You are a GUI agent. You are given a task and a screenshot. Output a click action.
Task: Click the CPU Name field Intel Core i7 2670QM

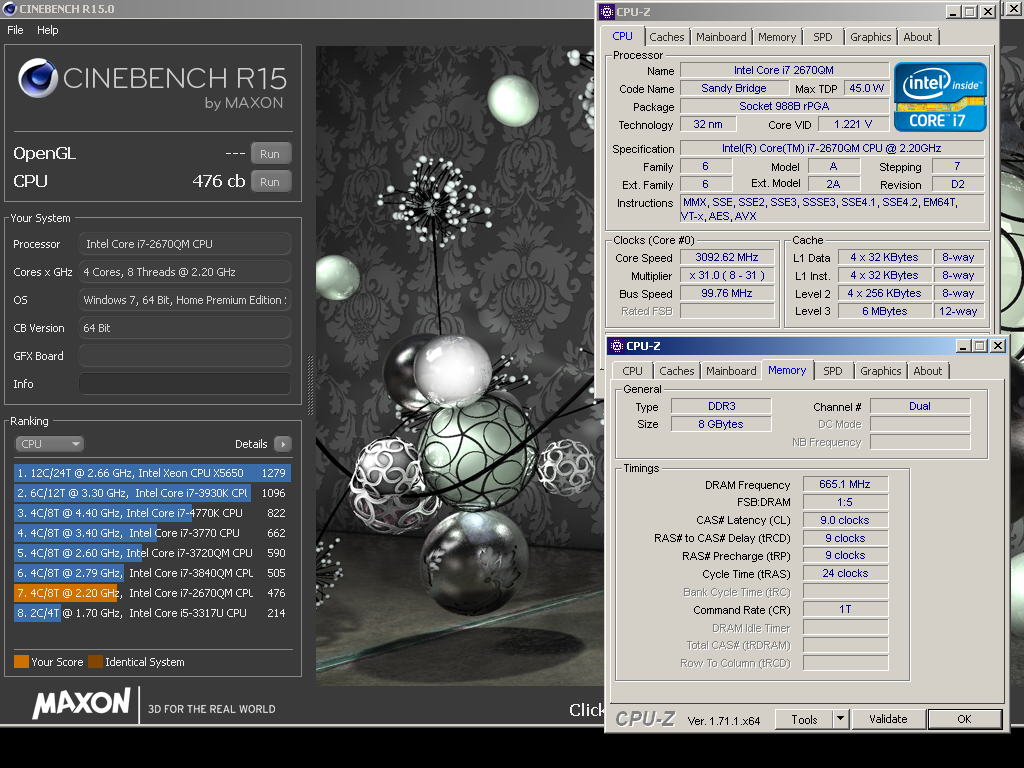coord(784,70)
